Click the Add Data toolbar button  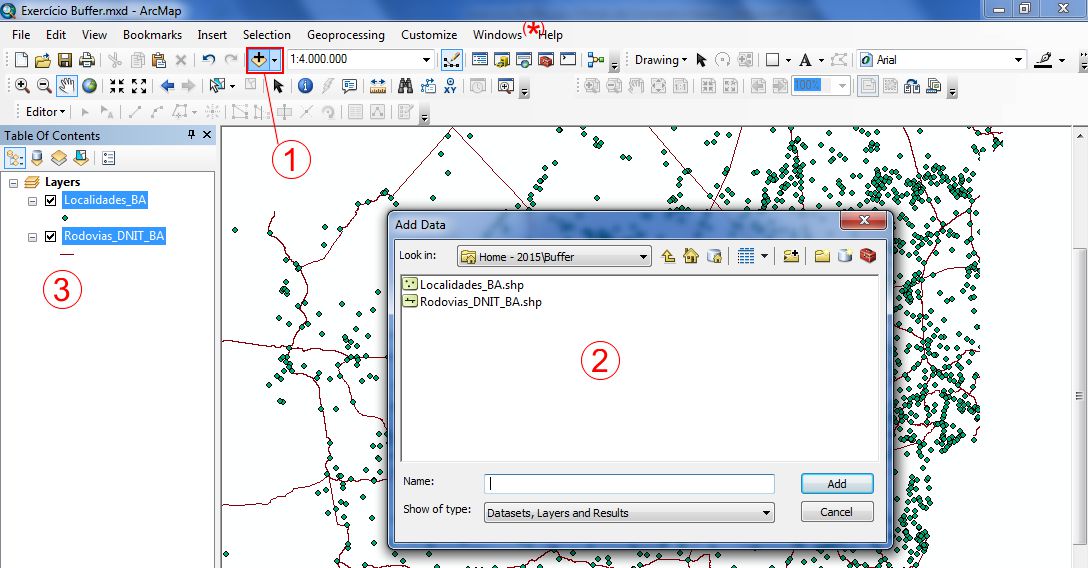pos(258,60)
